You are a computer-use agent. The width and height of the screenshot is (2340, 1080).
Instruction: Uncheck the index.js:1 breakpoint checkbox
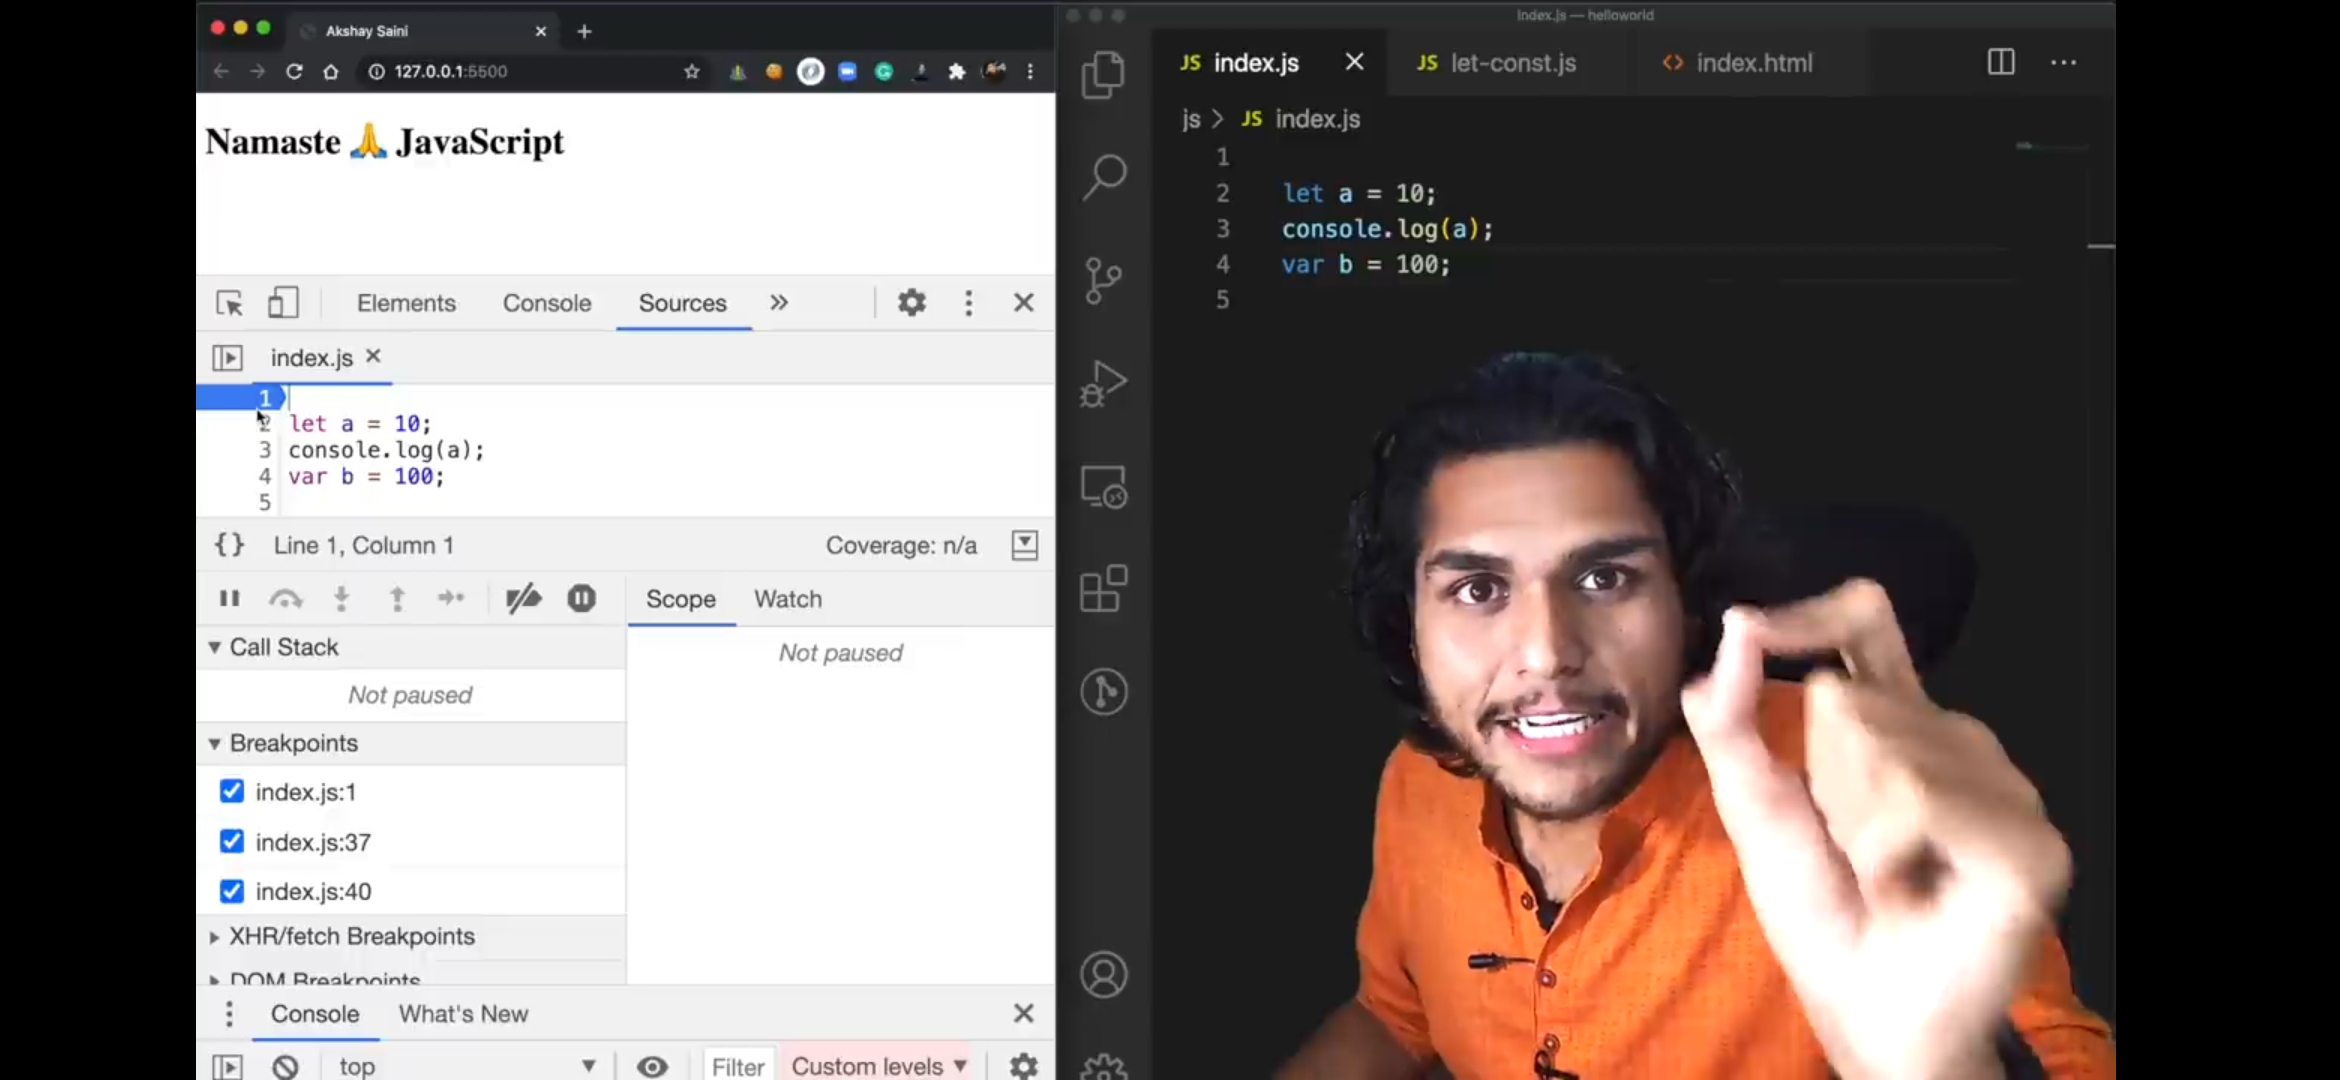(231, 791)
